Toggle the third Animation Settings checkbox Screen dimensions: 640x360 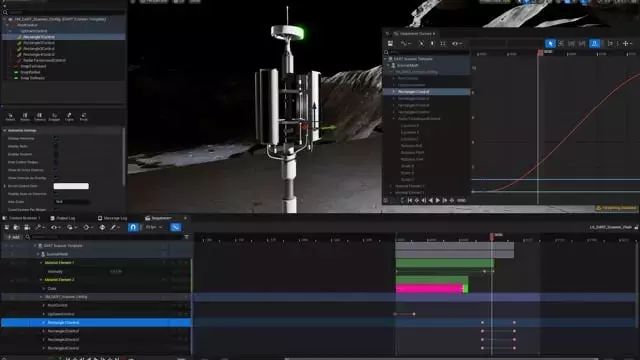pos(56,154)
